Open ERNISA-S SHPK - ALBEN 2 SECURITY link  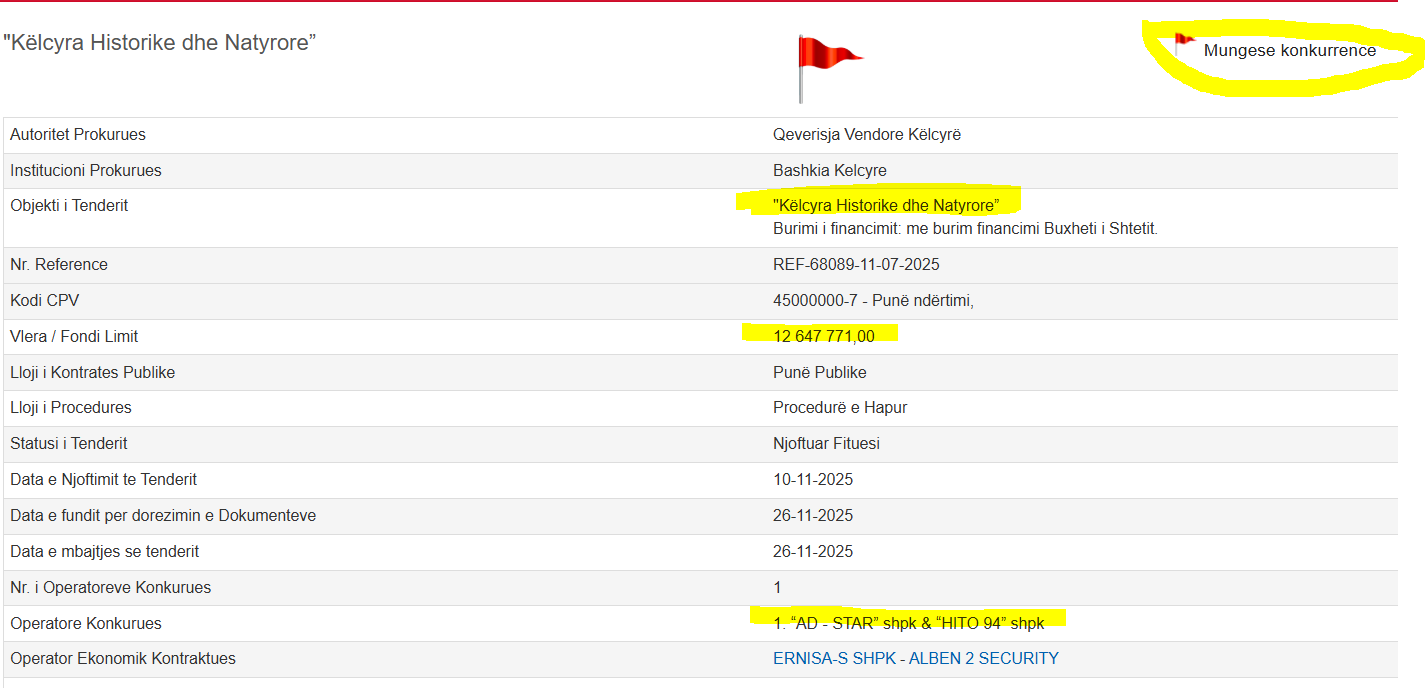[915, 659]
